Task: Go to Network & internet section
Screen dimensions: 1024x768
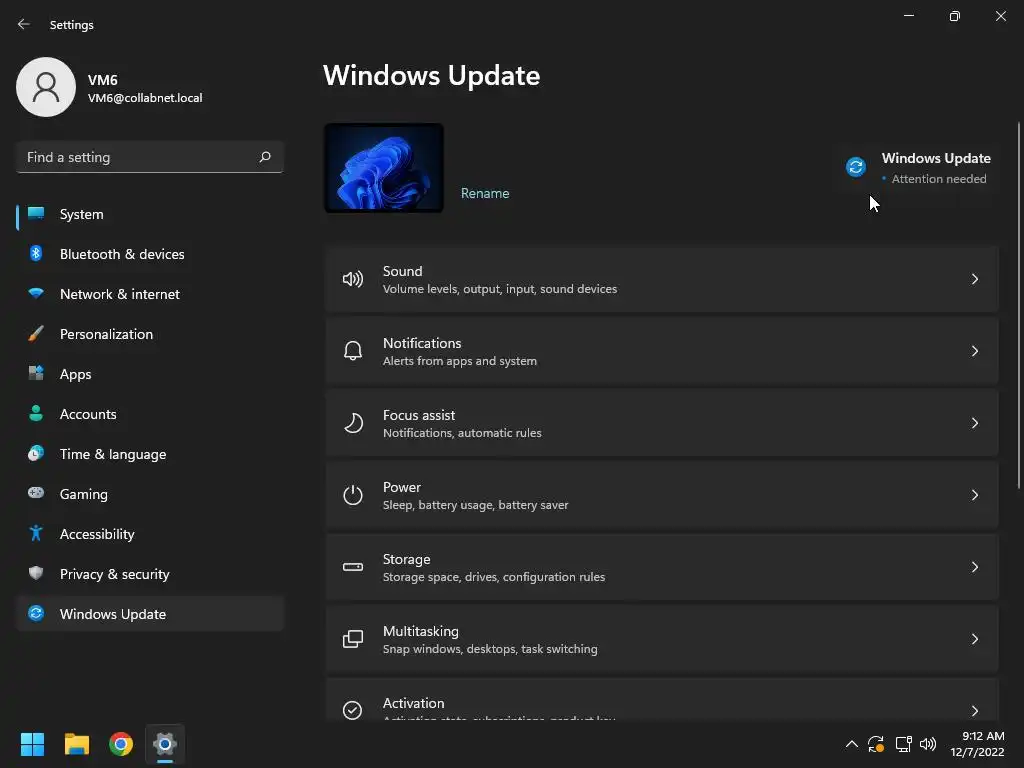Action: (150, 294)
